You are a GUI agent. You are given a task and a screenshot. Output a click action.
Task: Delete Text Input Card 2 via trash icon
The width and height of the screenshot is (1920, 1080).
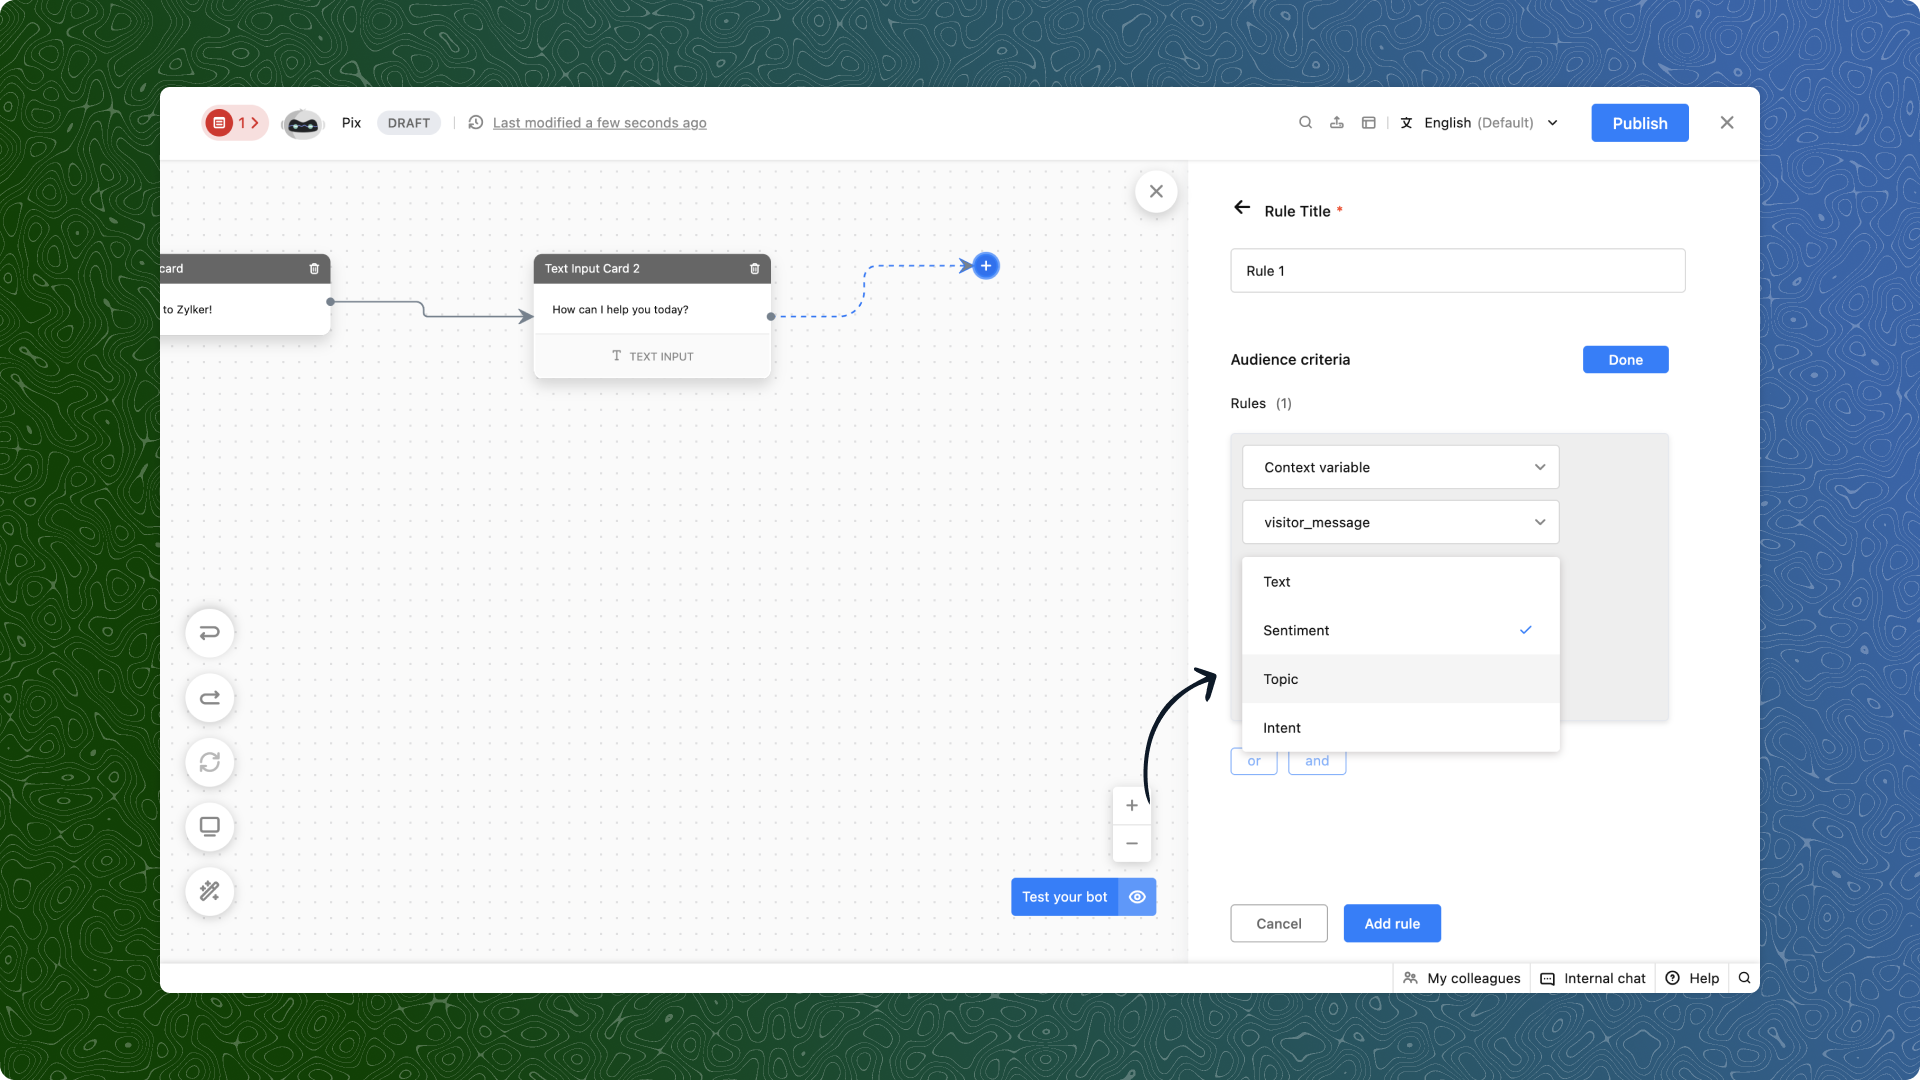[x=755, y=269]
